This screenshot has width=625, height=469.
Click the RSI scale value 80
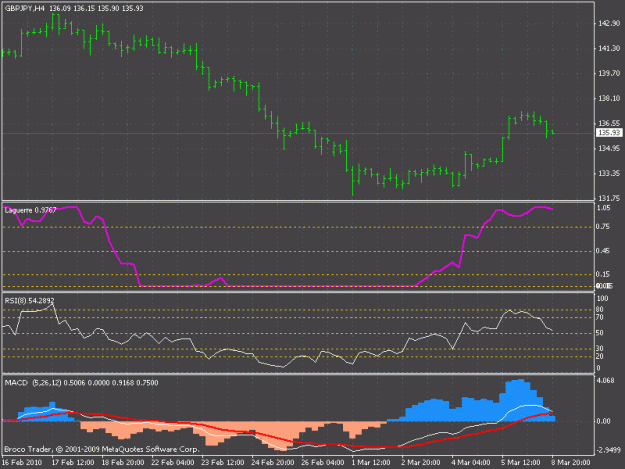[x=600, y=310]
